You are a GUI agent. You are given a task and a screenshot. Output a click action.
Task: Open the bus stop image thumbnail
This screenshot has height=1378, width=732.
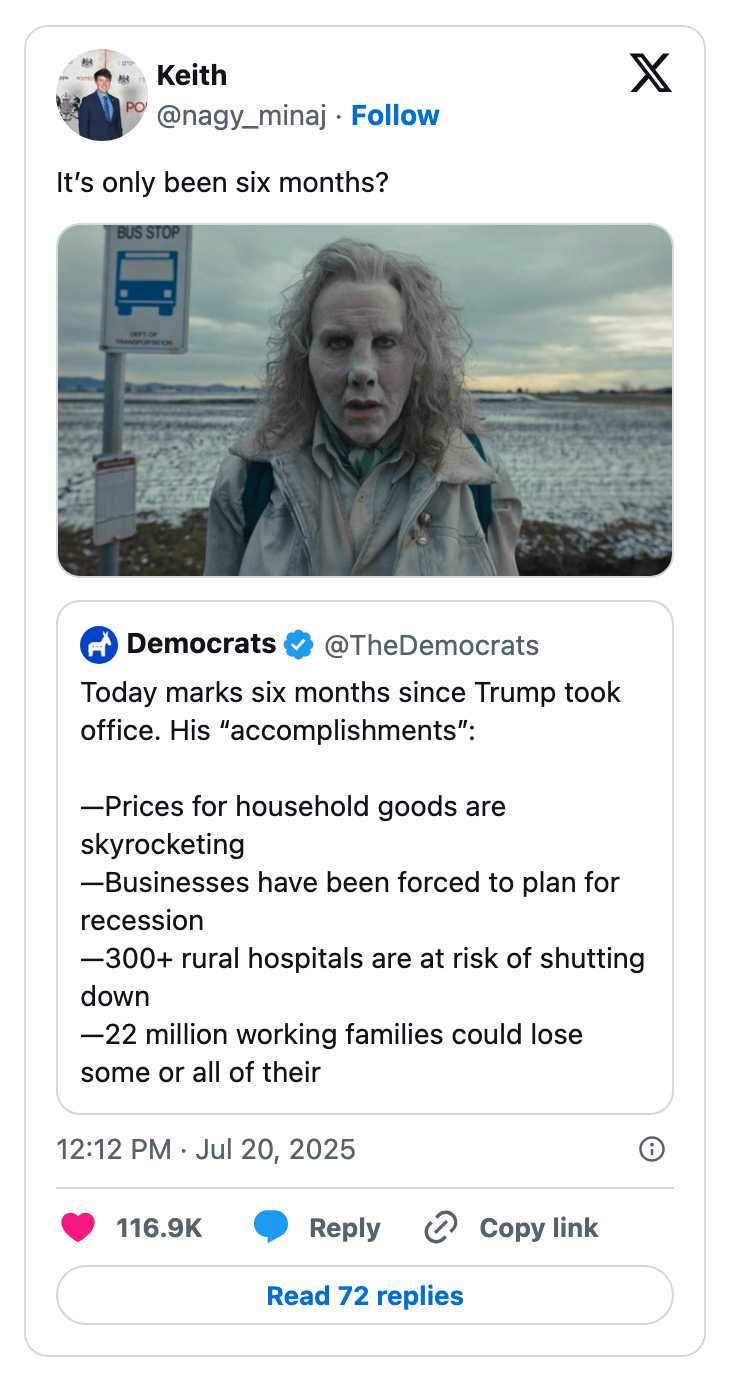(x=365, y=400)
